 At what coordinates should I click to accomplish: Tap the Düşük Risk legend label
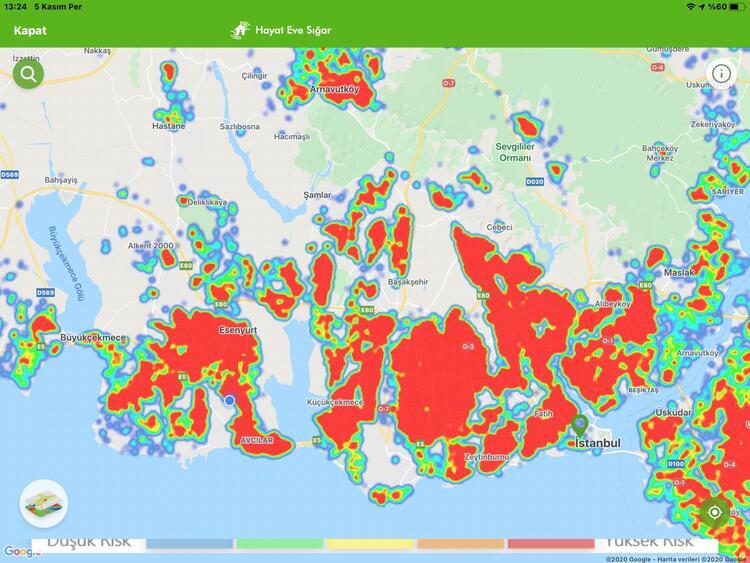tap(90, 541)
